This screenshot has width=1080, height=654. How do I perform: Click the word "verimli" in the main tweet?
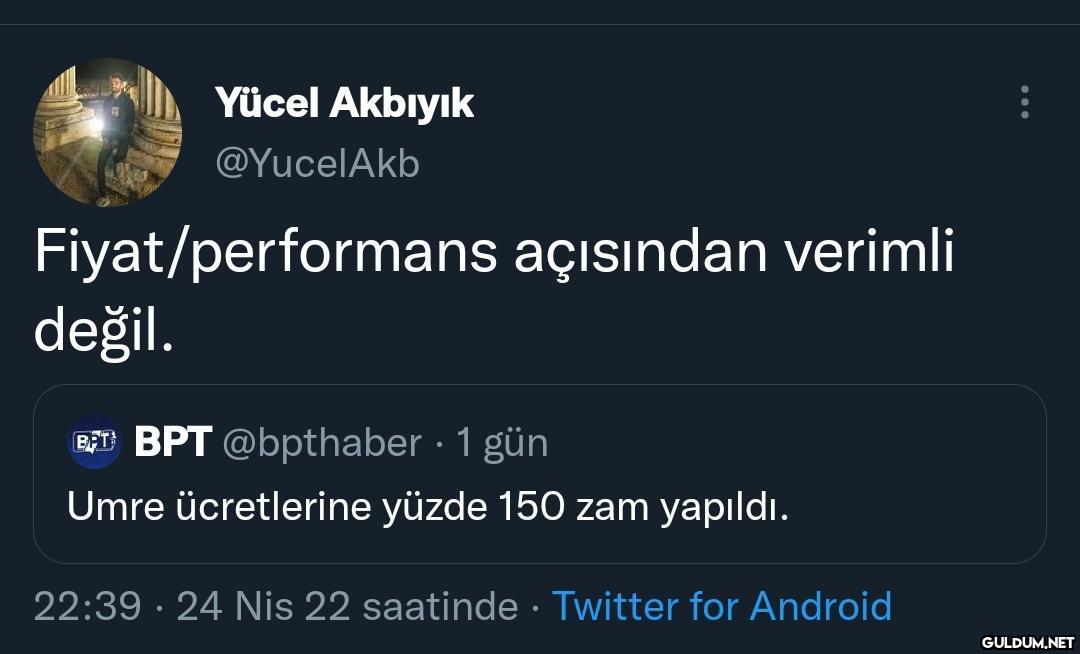(x=867, y=254)
